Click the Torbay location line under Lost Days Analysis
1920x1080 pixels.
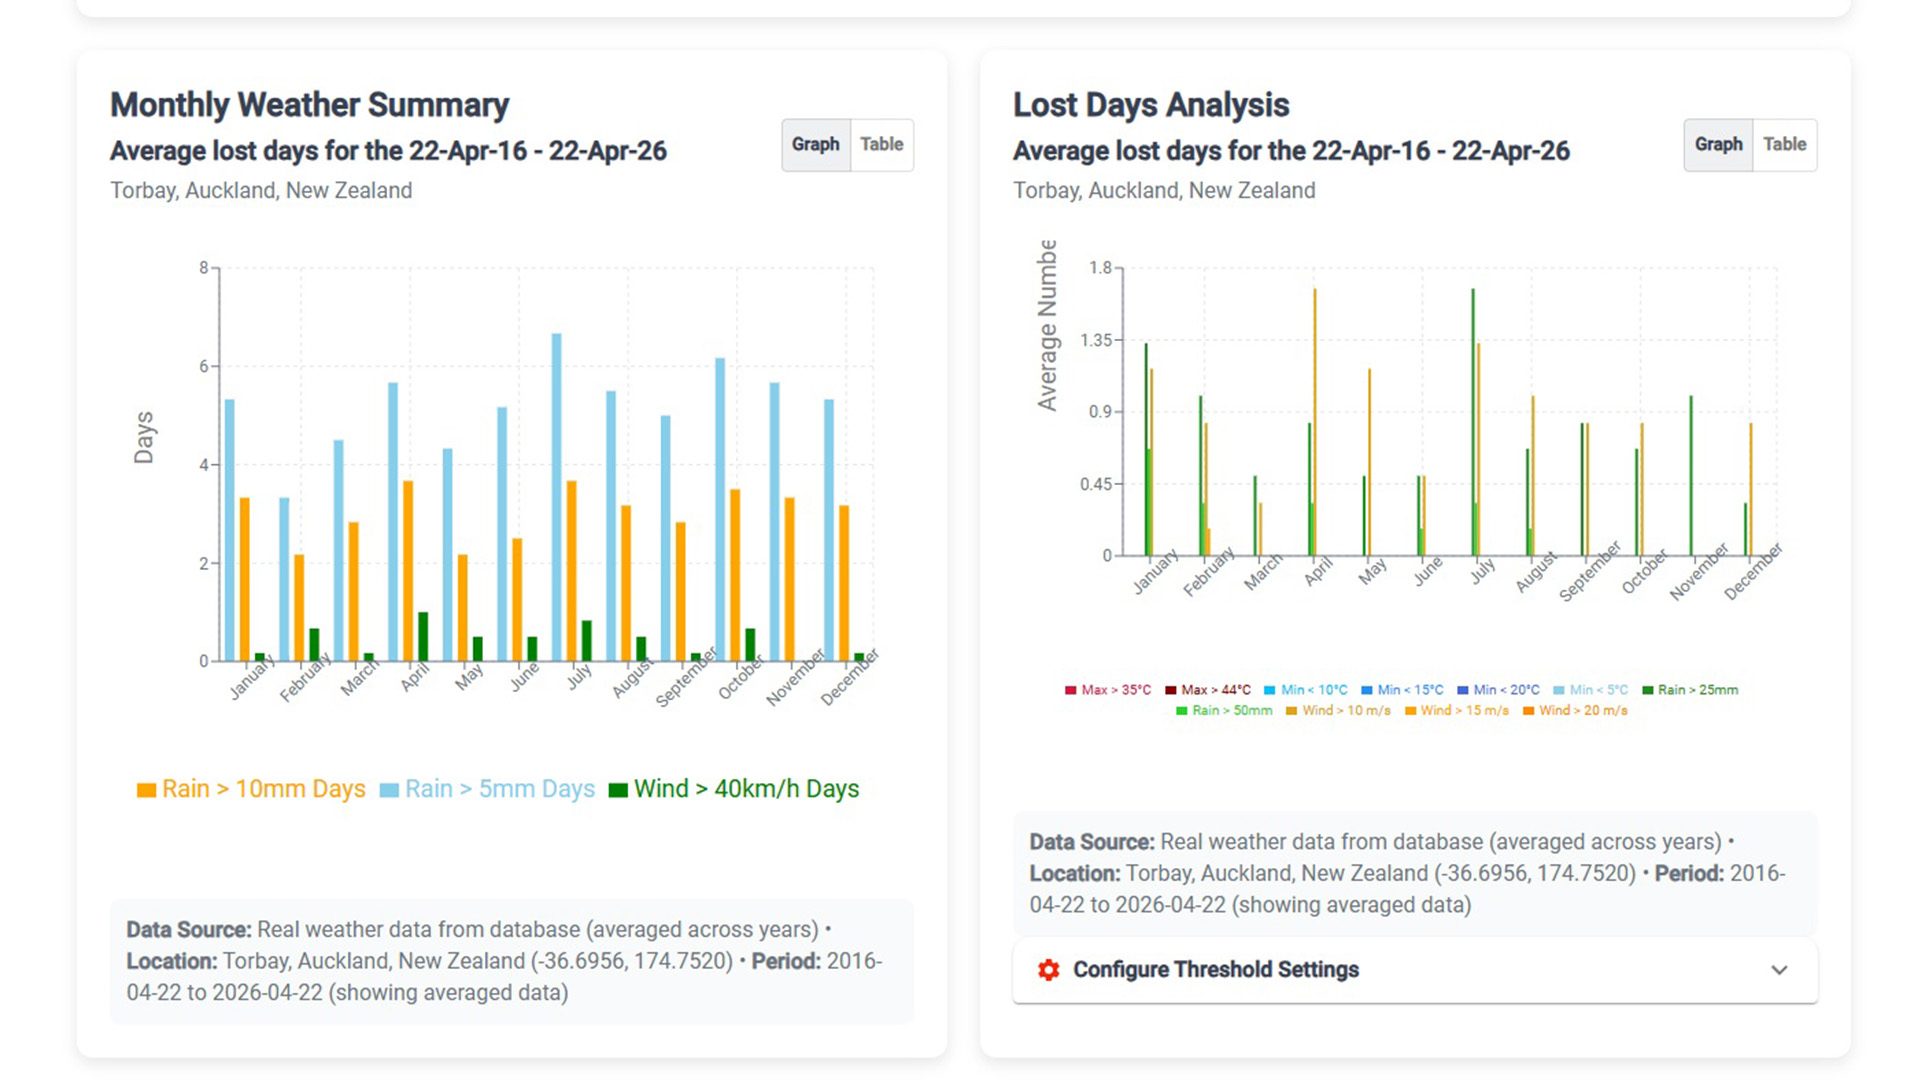click(1164, 191)
